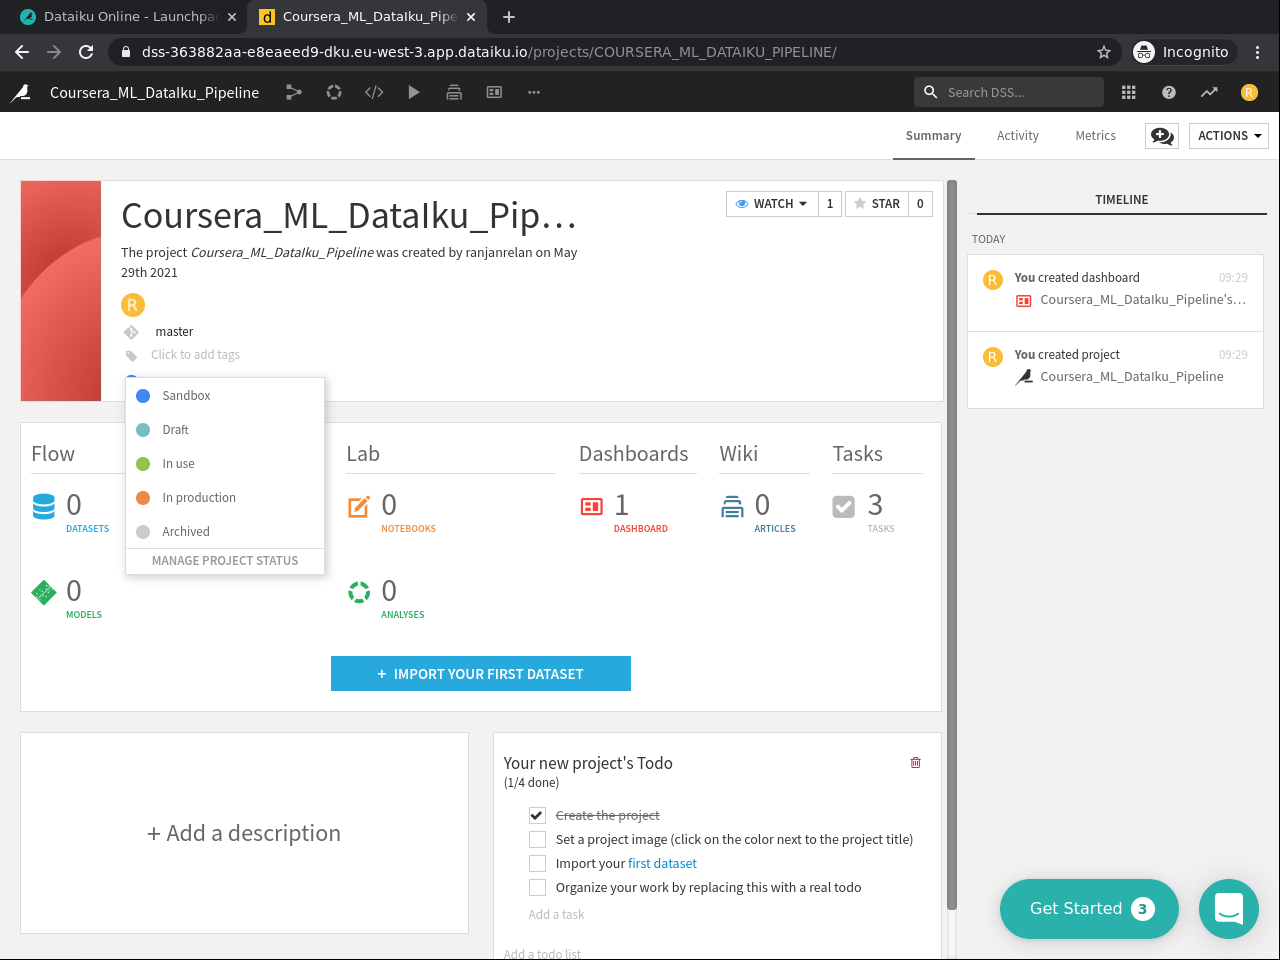The width and height of the screenshot is (1280, 960).
Task: Open Manage Project Status
Action: pyautogui.click(x=225, y=561)
